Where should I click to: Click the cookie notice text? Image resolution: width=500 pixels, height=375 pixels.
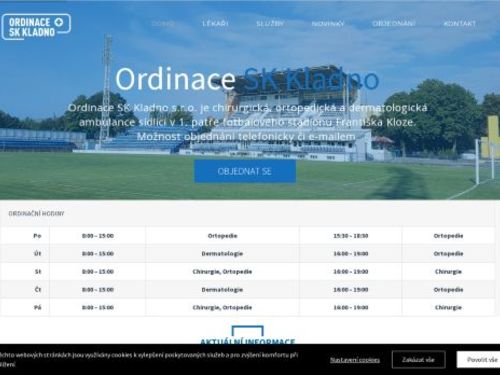(x=149, y=360)
